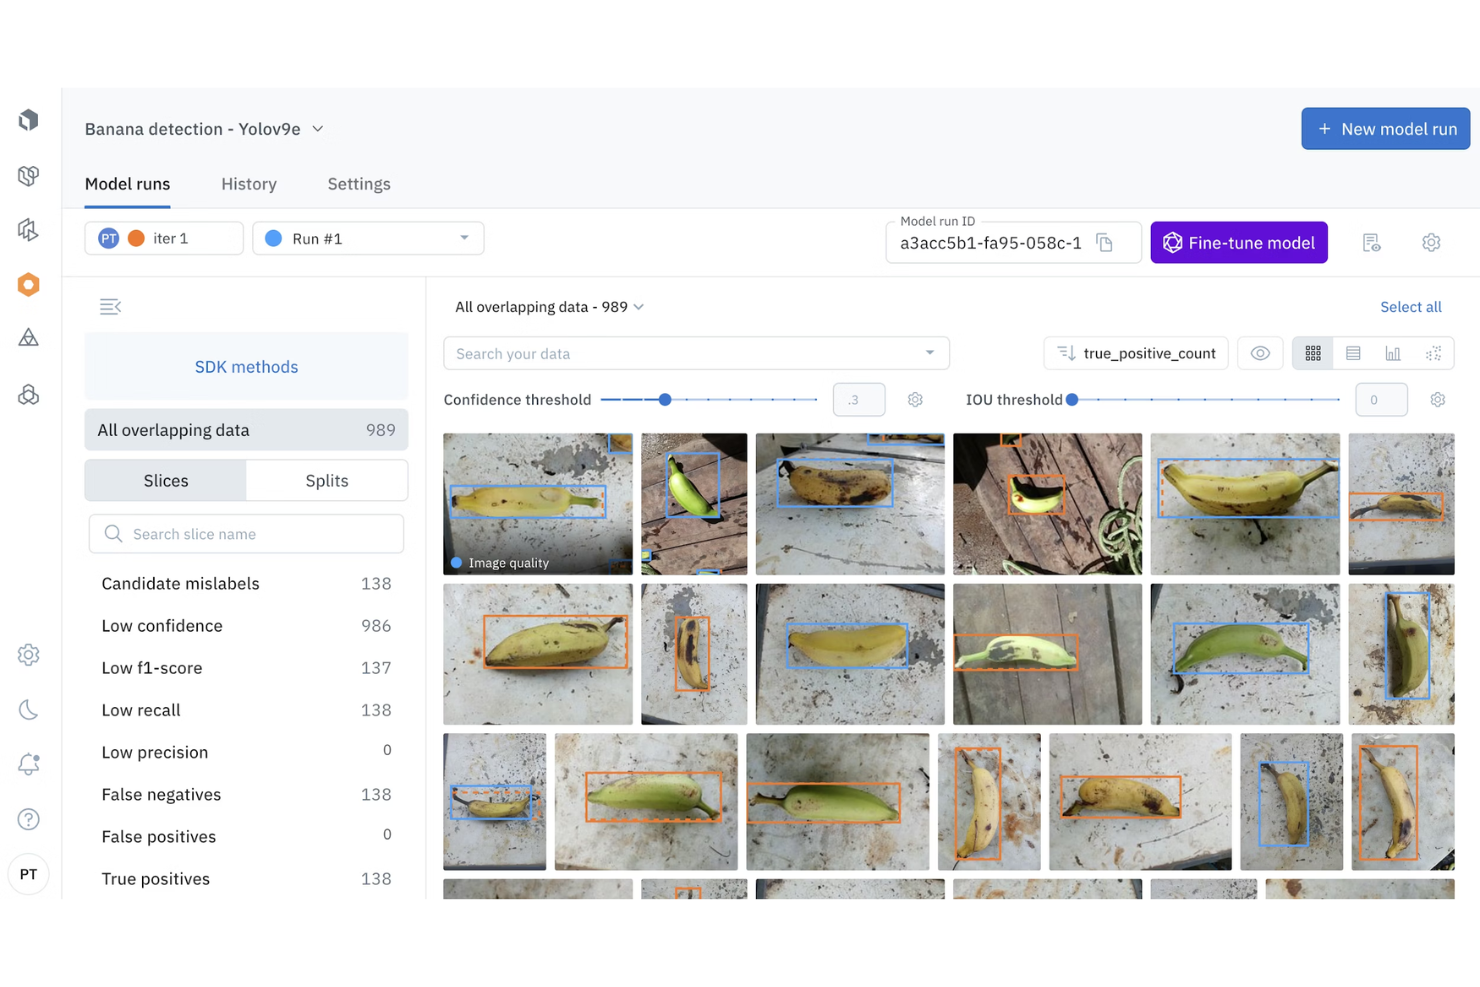Open the notes icon beside Fine-tune model
Screen dimensions: 1480x987
pyautogui.click(x=1371, y=242)
